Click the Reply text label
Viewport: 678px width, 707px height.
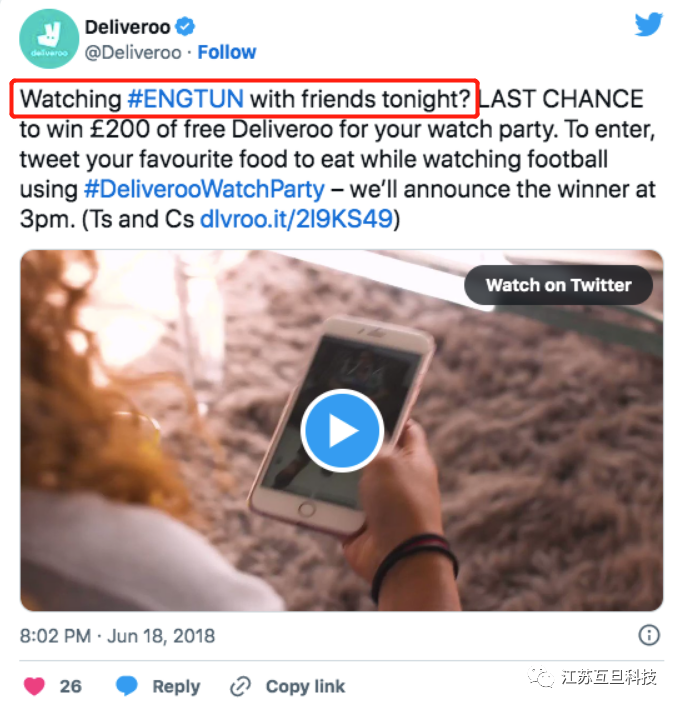click(176, 686)
